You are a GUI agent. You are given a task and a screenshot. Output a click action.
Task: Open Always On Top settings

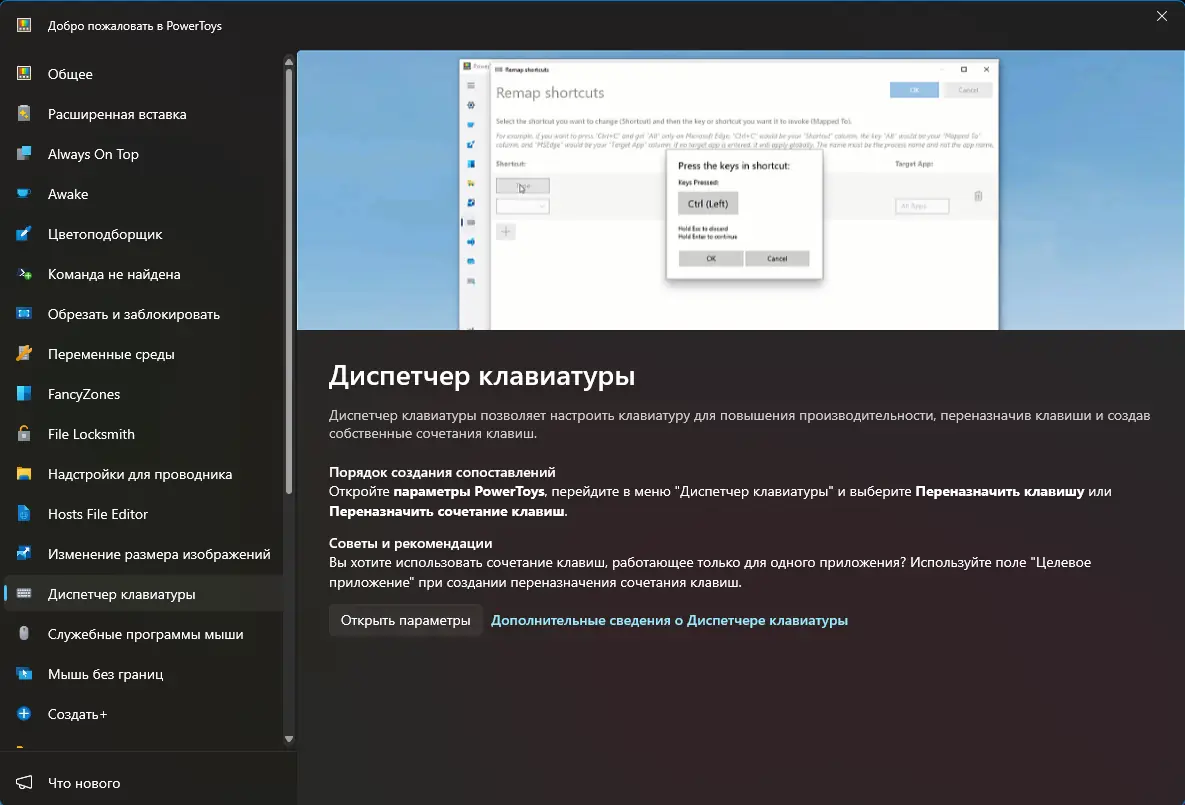(x=92, y=154)
